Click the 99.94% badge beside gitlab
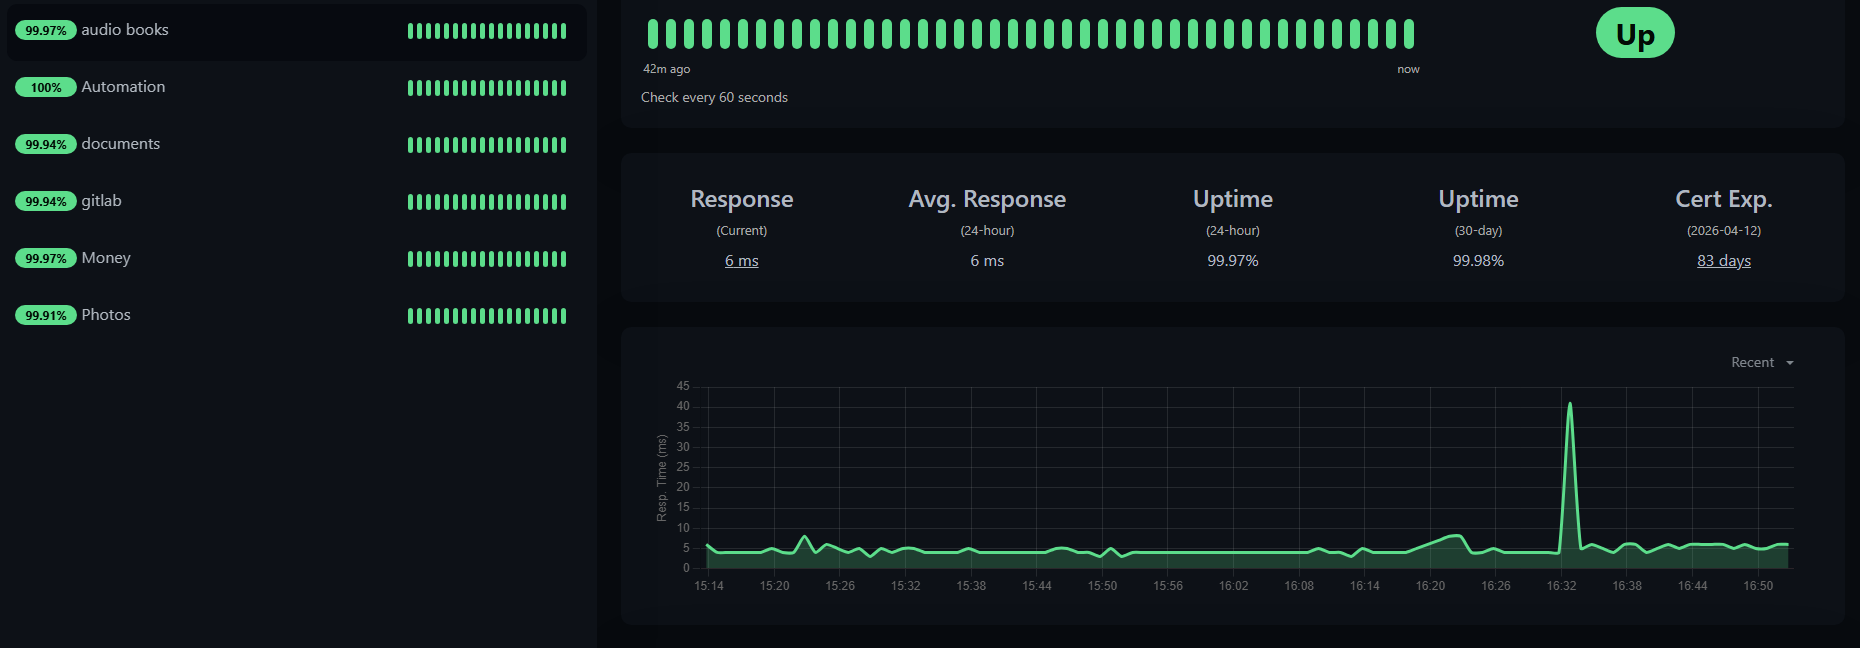The height and width of the screenshot is (648, 1860). [x=46, y=202]
